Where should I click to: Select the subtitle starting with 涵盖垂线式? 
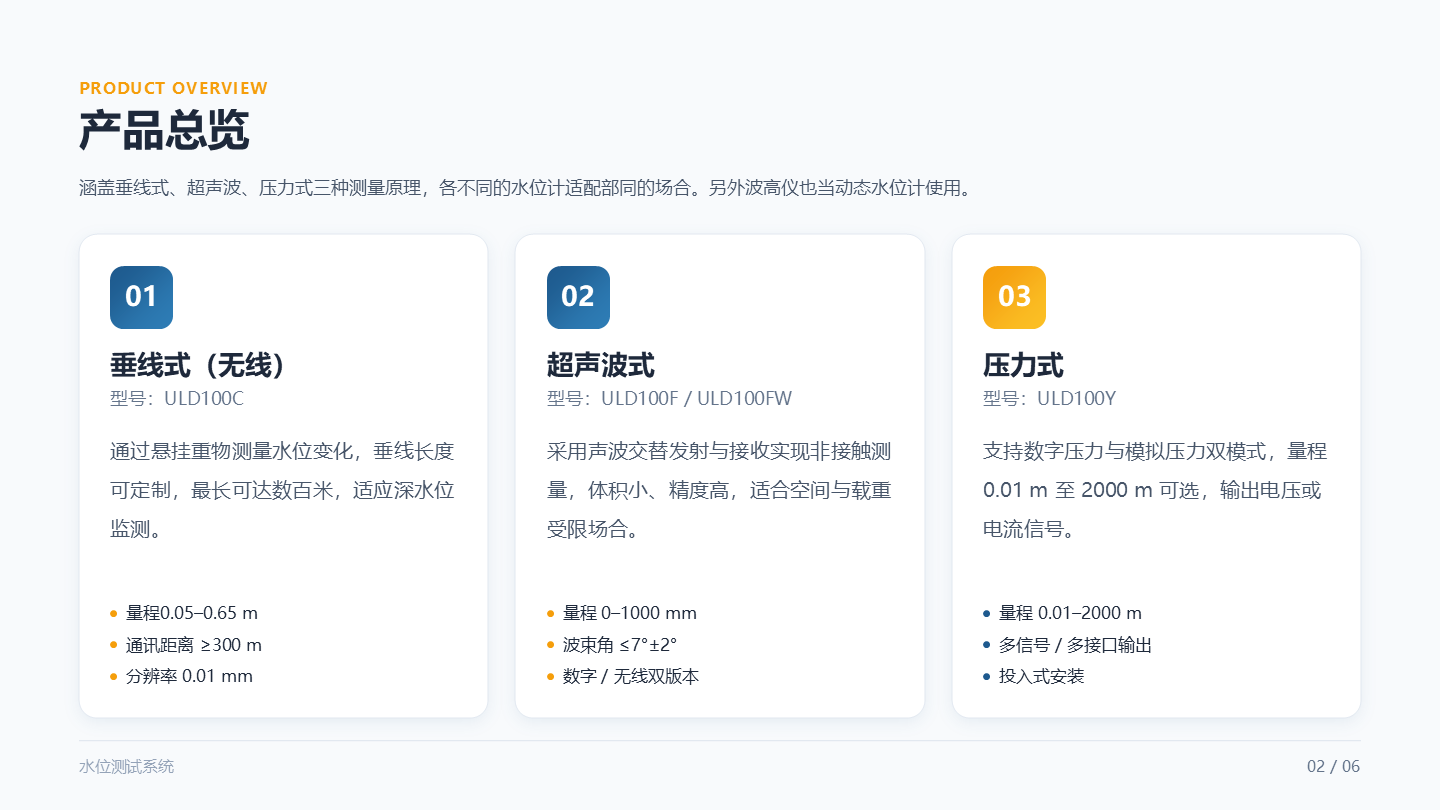point(526,188)
